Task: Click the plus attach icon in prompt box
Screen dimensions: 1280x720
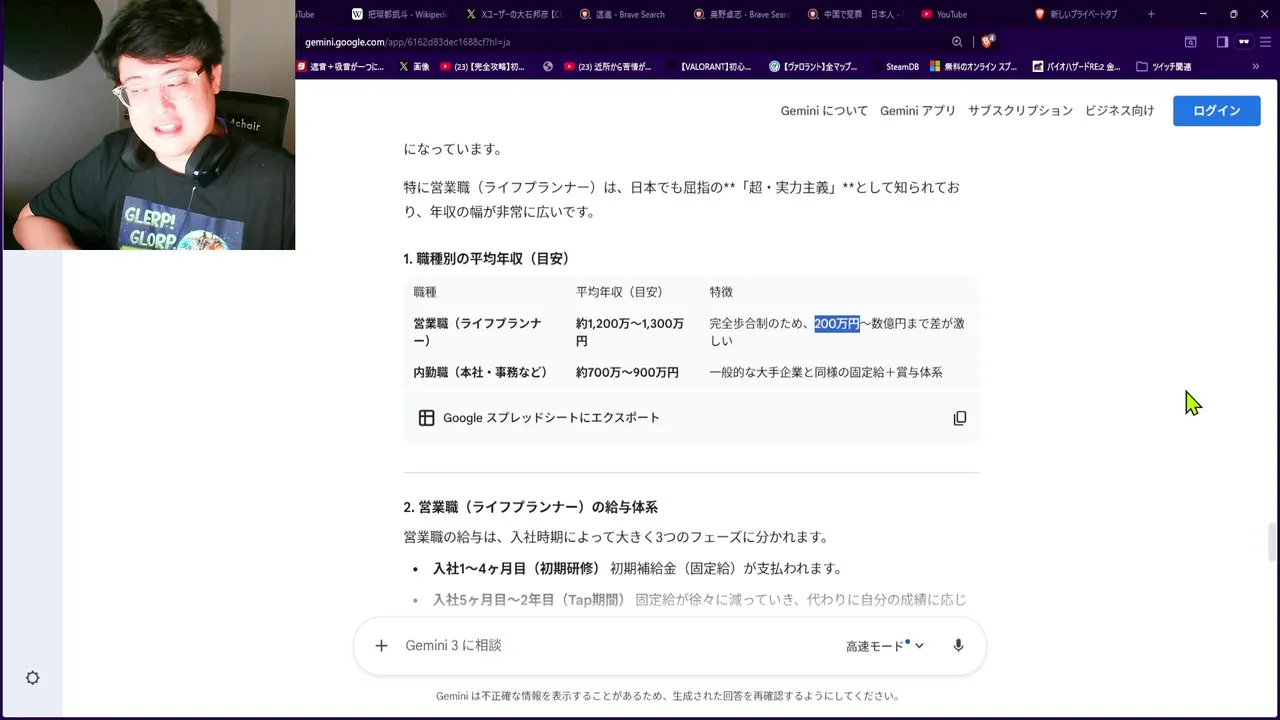Action: point(381,646)
